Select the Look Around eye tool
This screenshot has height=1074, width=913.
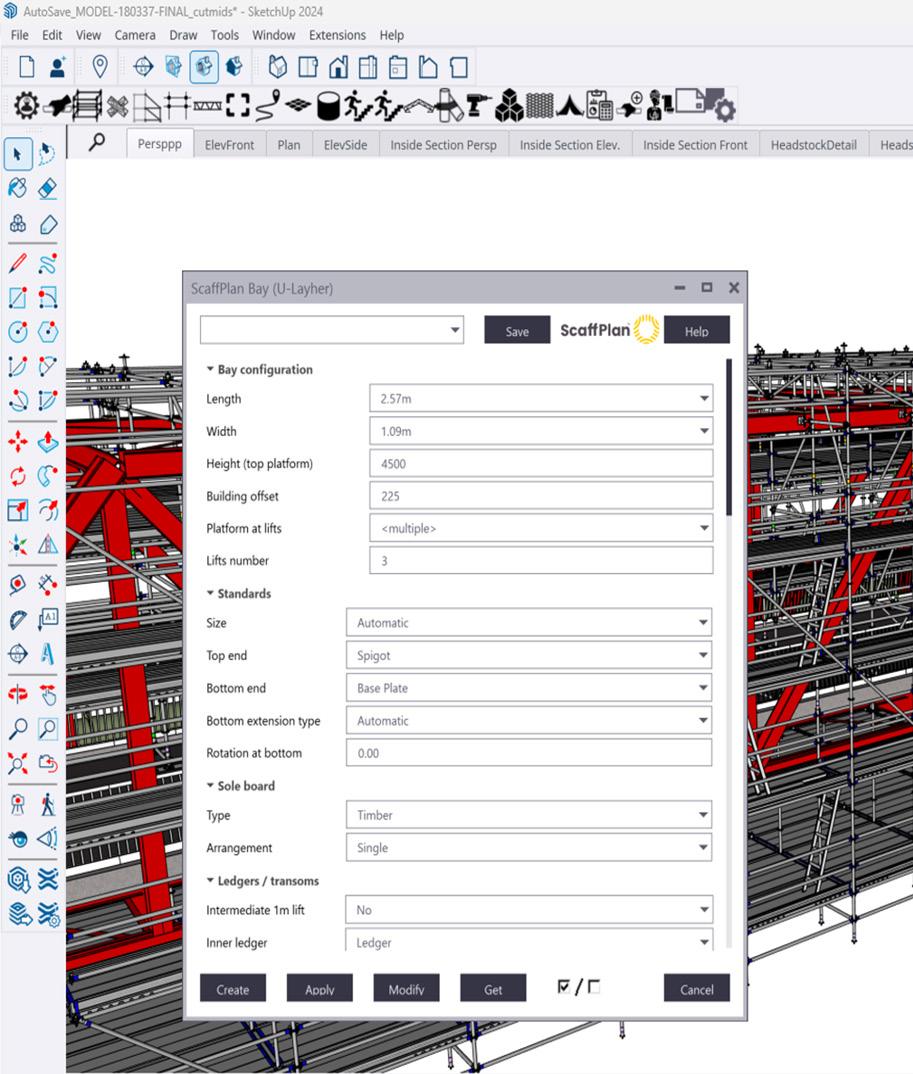pos(18,838)
